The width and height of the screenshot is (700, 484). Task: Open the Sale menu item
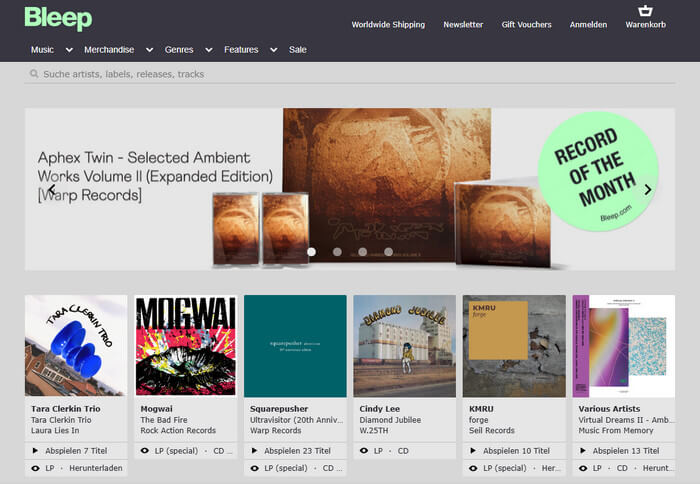pos(298,50)
